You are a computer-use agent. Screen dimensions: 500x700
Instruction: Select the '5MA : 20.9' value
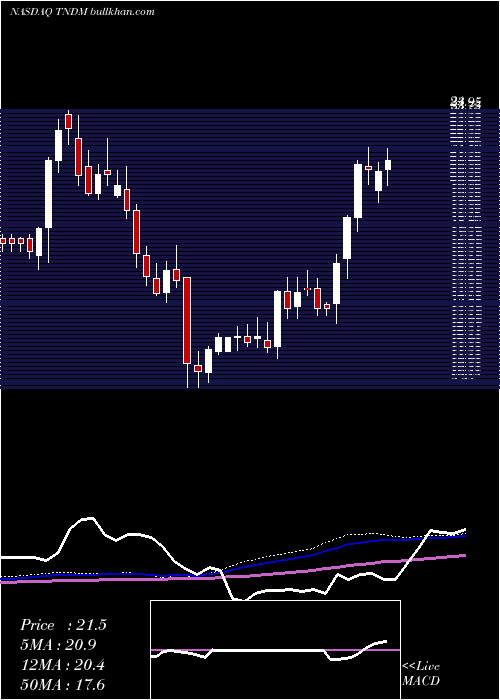58,645
